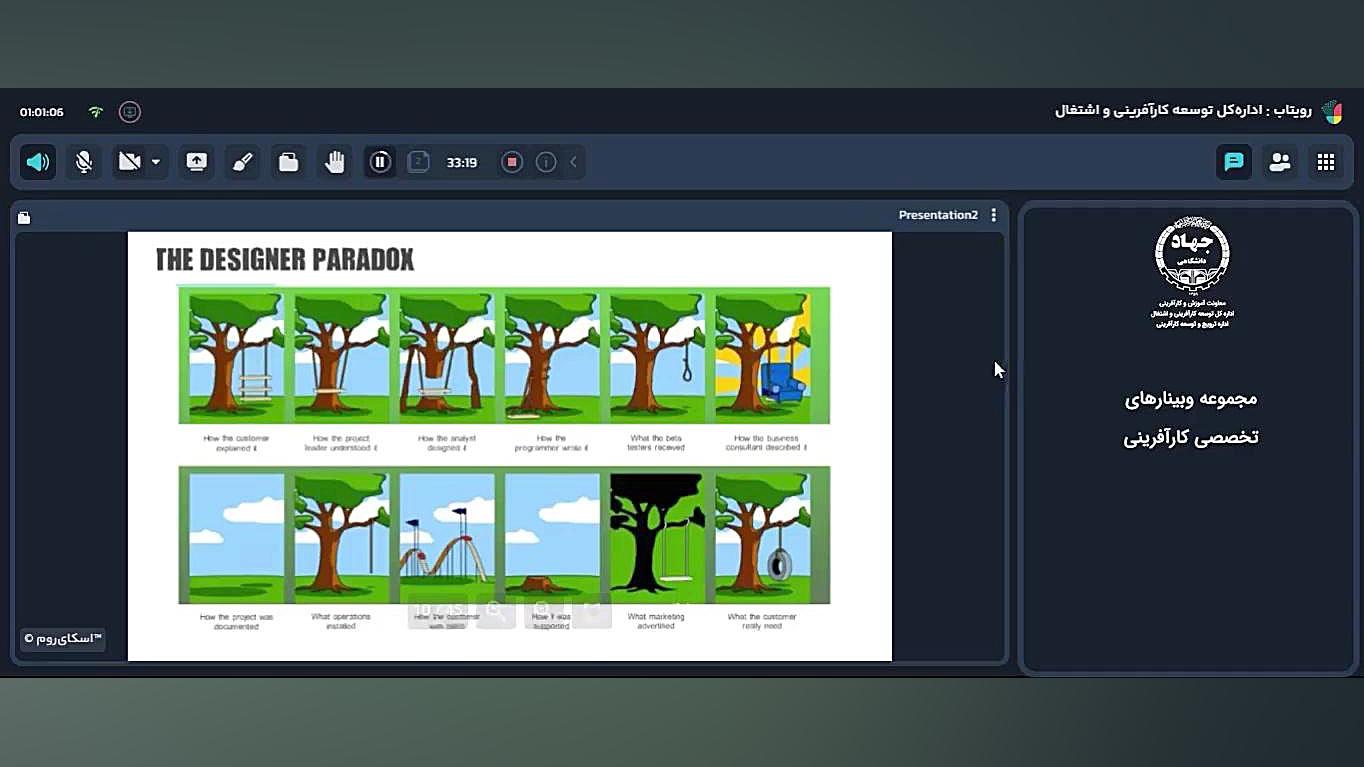Show recording info via the i icon
Image resolution: width=1364 pixels, height=767 pixels.
[546, 162]
